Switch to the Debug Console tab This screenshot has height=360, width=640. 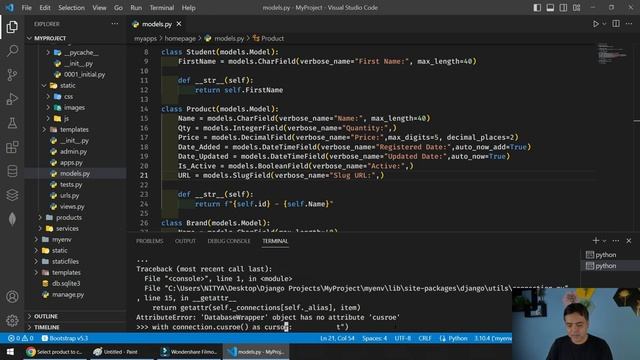[229, 241]
